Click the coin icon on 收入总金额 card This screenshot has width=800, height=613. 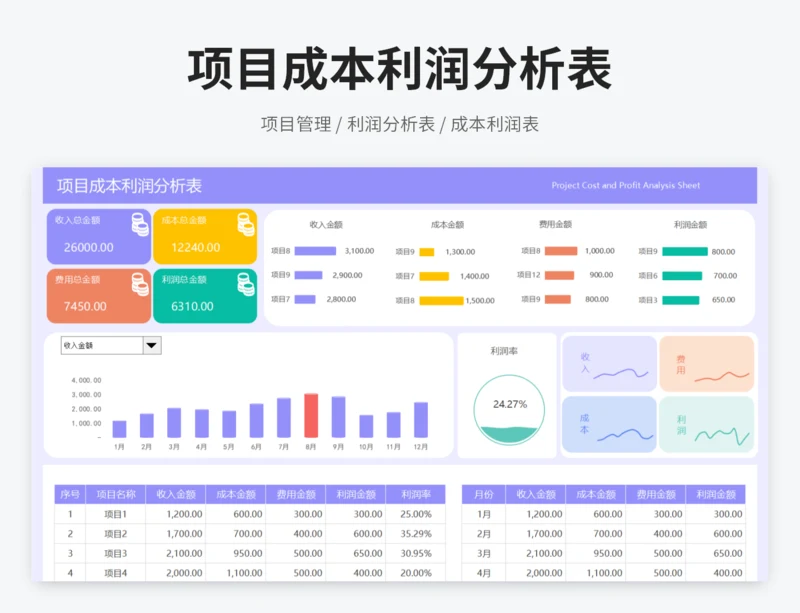click(x=140, y=225)
